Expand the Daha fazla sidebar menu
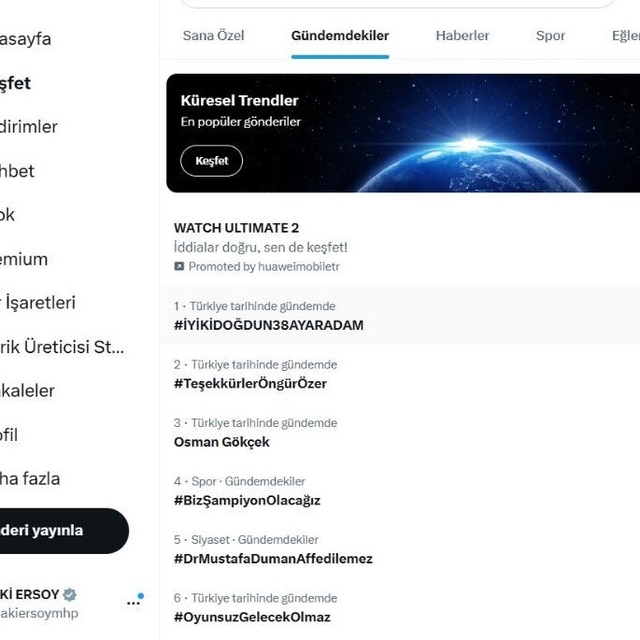640x640 pixels. click(30, 479)
